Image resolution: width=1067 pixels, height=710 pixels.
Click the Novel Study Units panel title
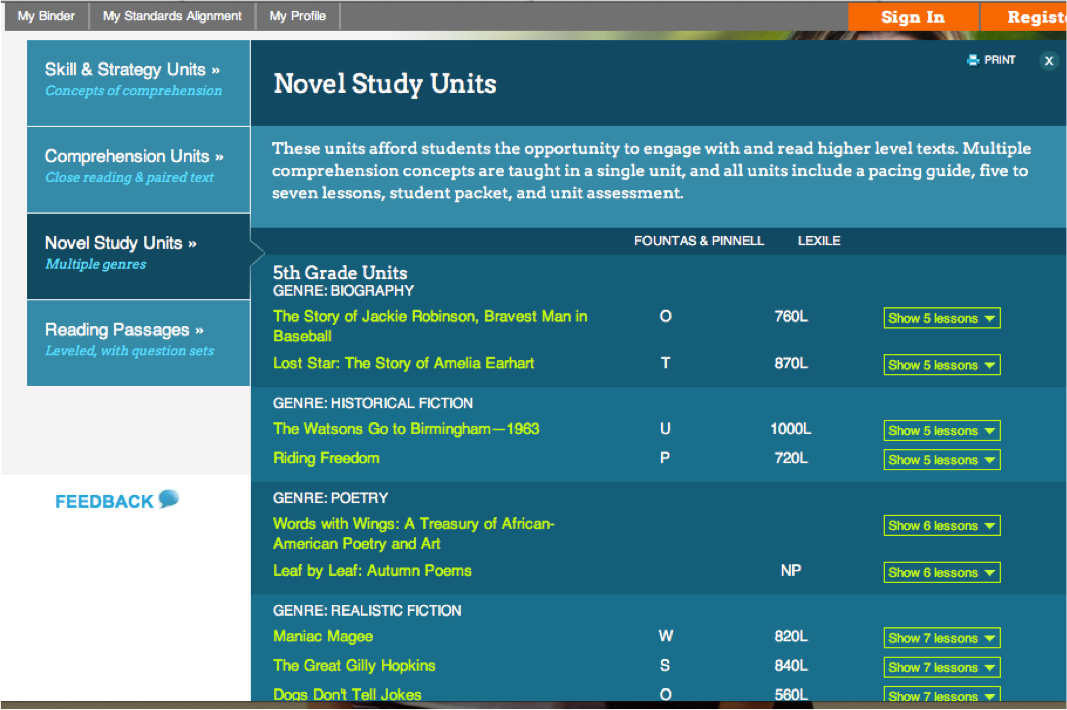click(x=385, y=84)
